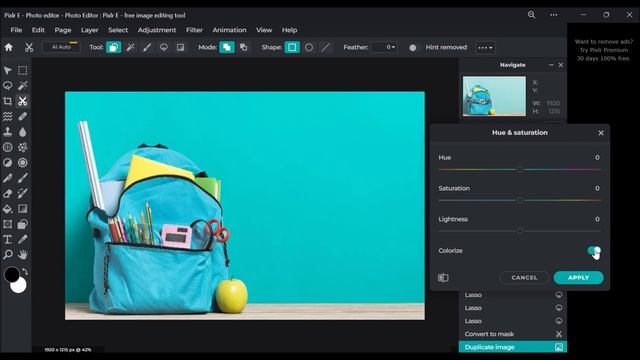The width and height of the screenshot is (640, 360).
Task: Select the Text tool
Action: coord(7,240)
